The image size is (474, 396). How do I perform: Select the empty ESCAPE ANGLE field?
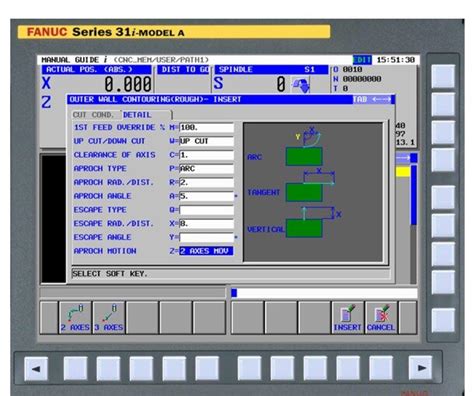tap(206, 237)
